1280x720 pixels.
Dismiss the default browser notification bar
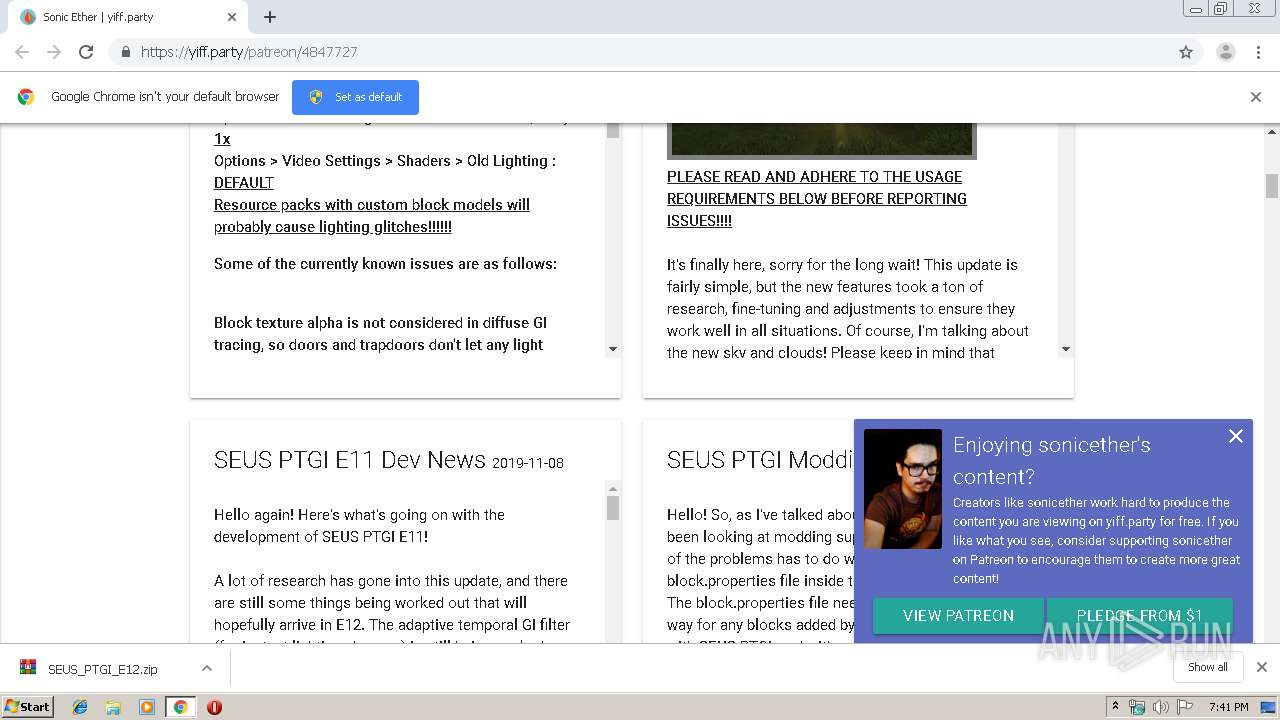1256,97
